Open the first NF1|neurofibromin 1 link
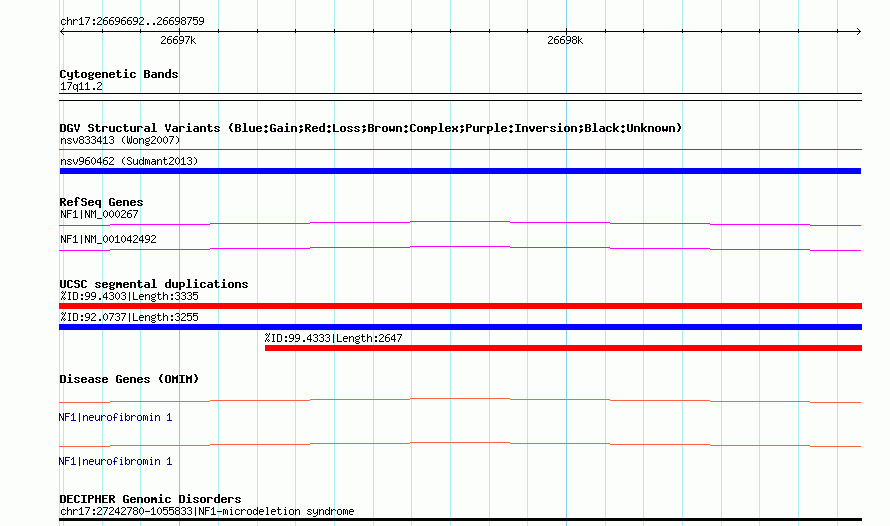 115,418
